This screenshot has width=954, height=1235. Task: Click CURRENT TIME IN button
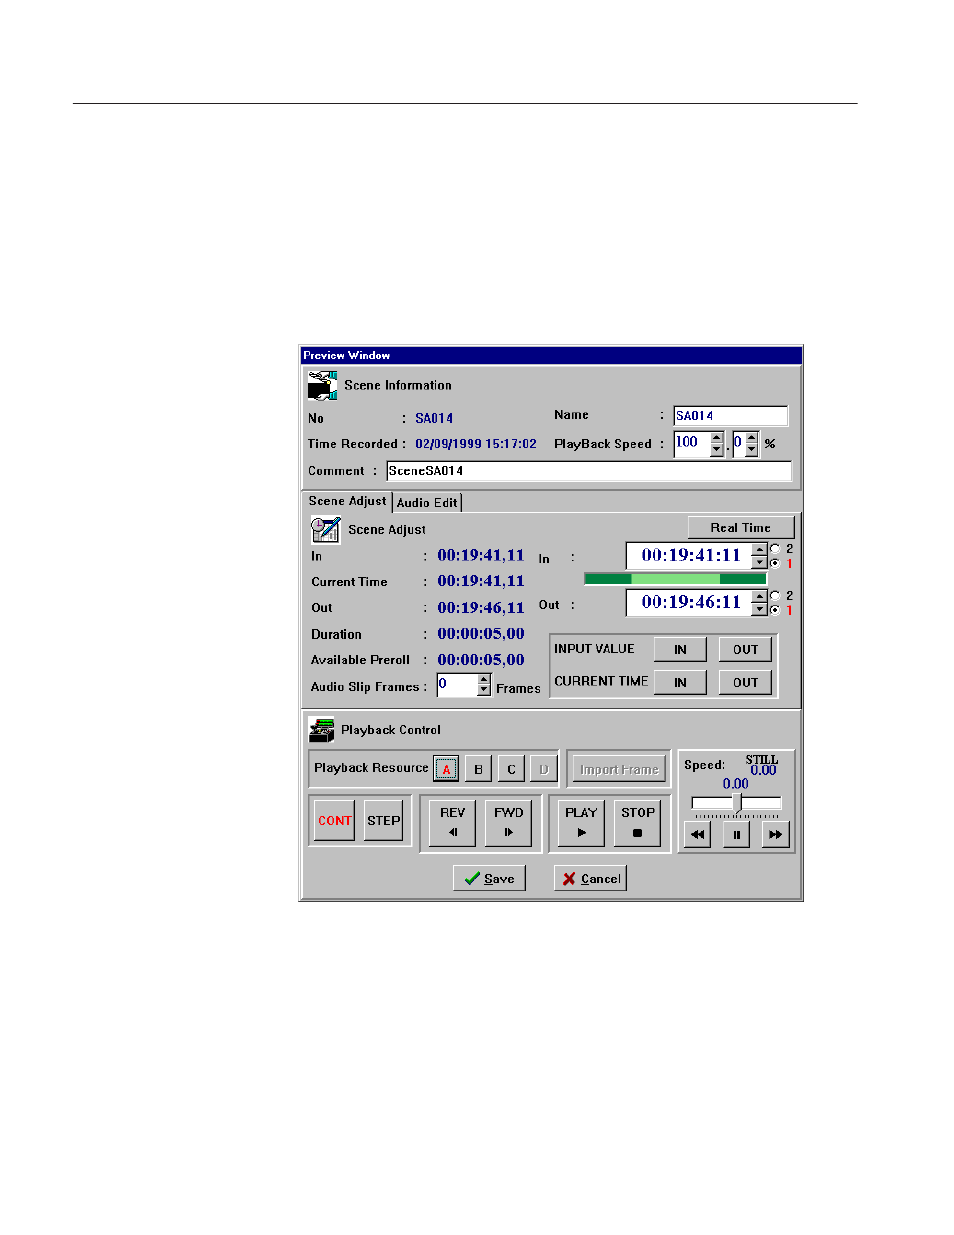coord(680,683)
